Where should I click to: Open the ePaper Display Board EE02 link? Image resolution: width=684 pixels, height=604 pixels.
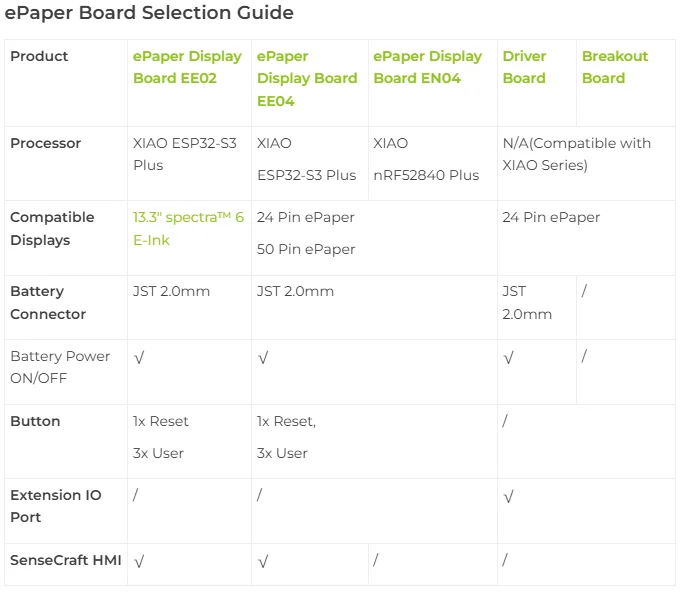[x=187, y=67]
